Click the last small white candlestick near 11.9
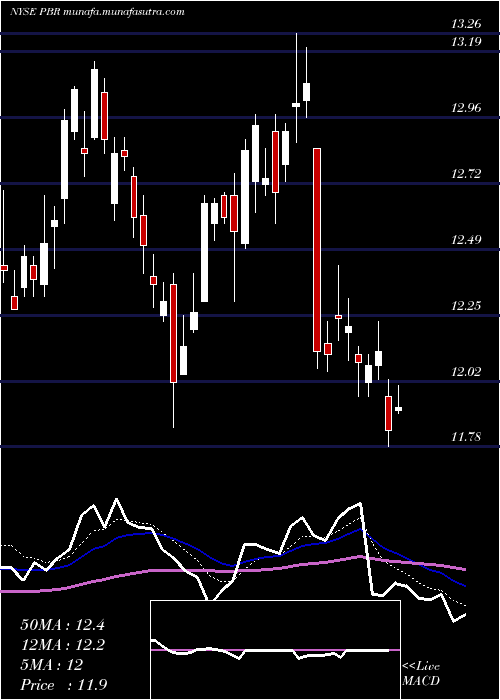 coord(398,409)
